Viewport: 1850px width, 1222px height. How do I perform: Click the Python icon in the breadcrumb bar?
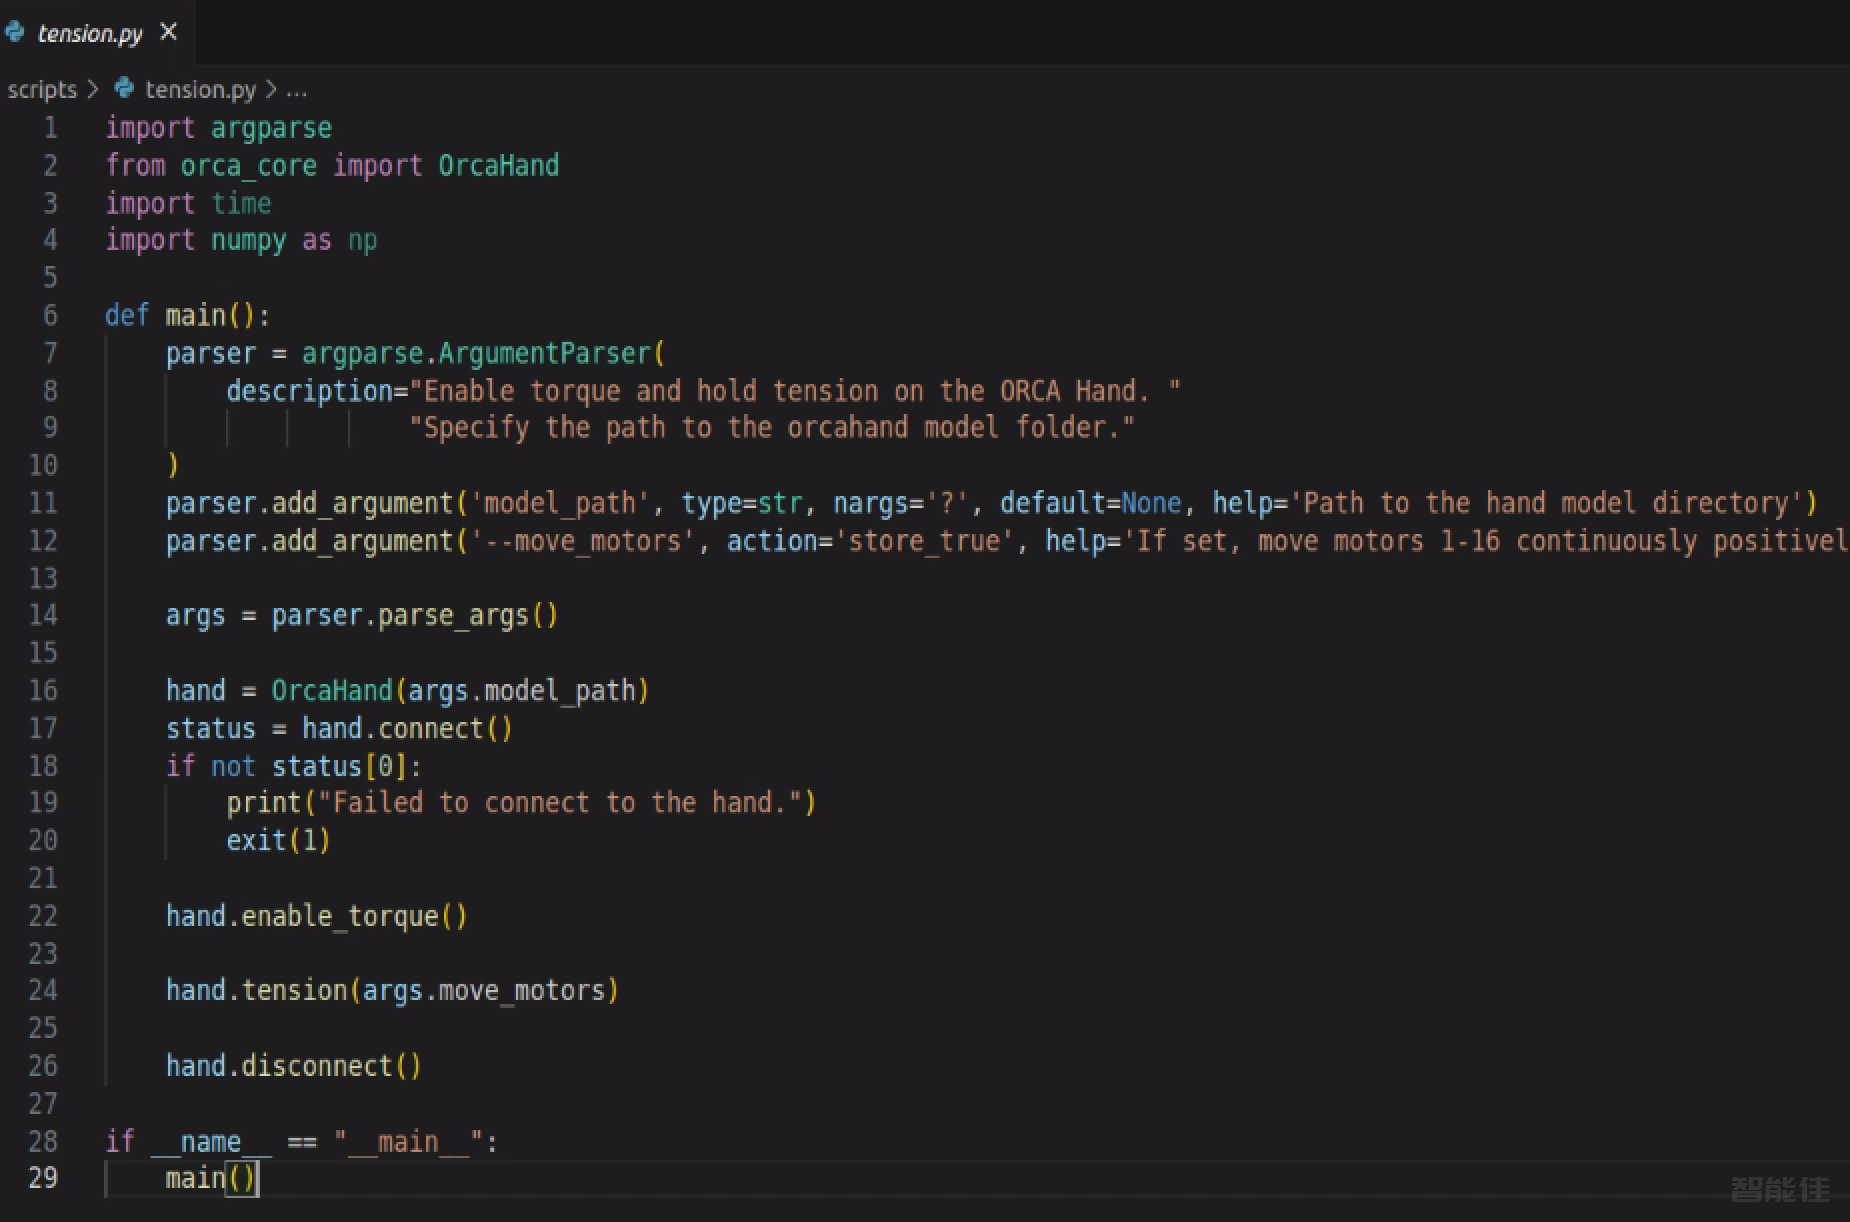click(124, 88)
